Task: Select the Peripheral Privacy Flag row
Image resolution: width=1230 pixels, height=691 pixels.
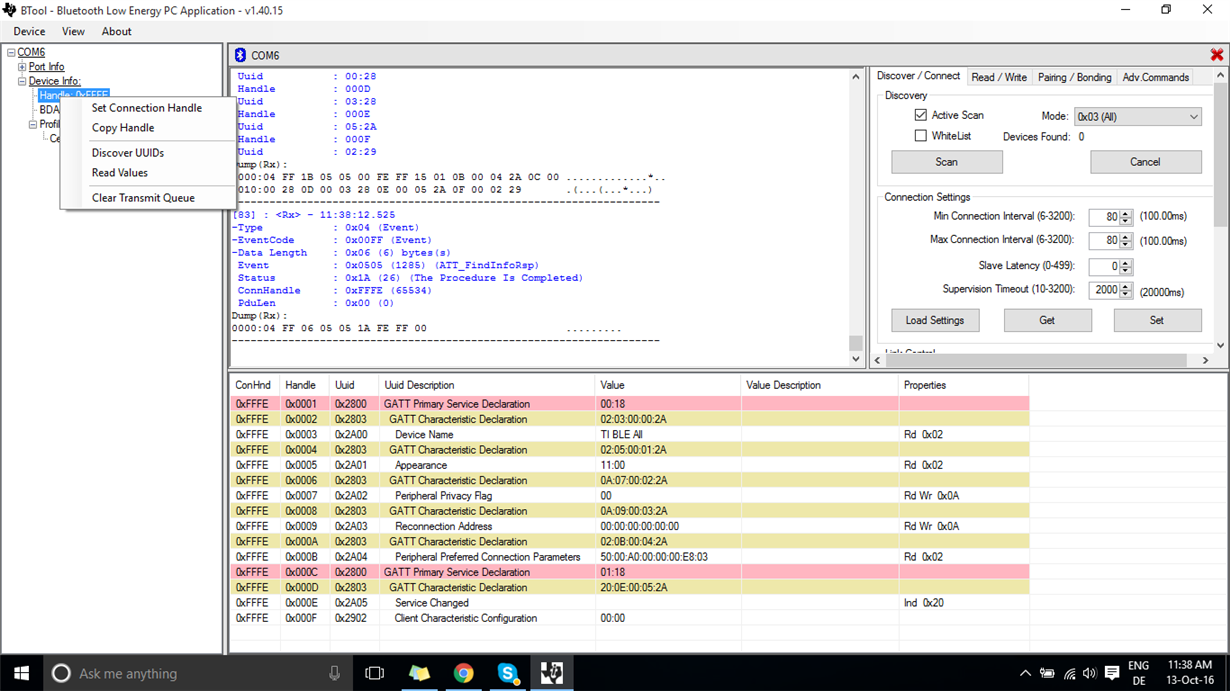Action: coord(630,496)
